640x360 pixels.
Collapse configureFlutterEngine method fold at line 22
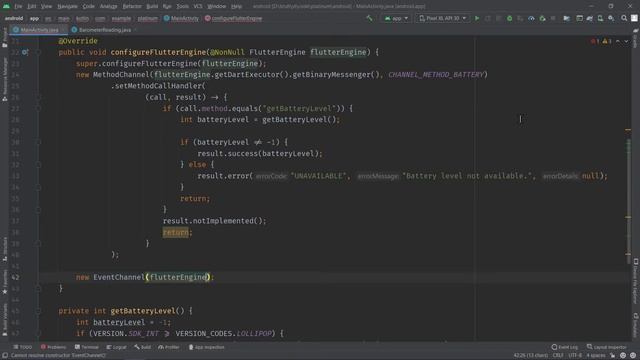pyautogui.click(x=38, y=52)
